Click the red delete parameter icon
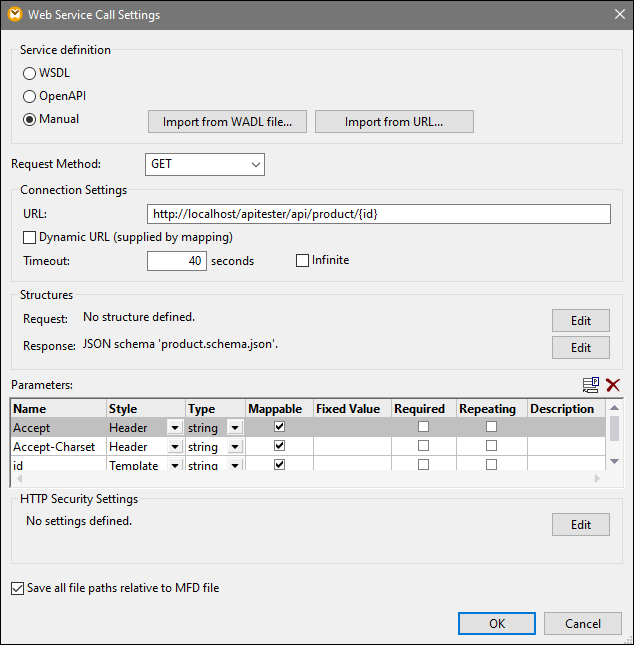 (x=612, y=385)
